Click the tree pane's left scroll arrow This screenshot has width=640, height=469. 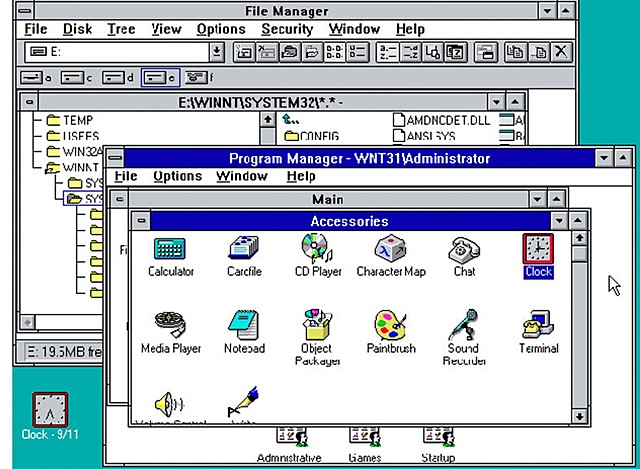pos(28,322)
